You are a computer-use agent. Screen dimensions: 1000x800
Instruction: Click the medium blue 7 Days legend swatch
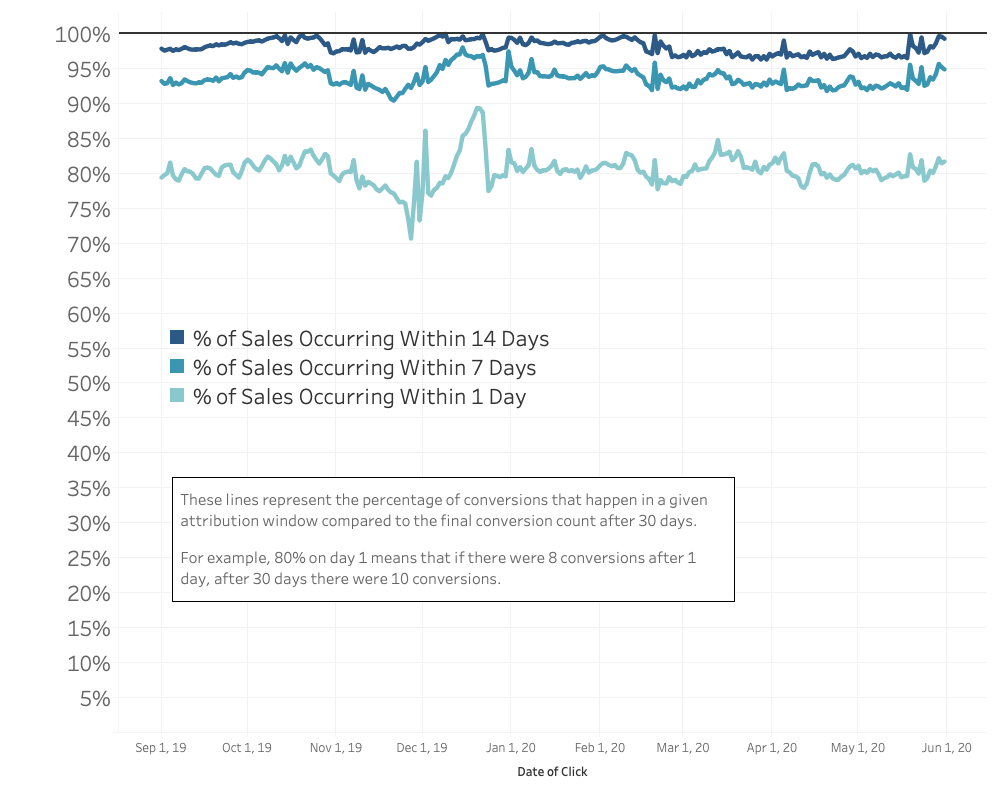click(x=177, y=367)
